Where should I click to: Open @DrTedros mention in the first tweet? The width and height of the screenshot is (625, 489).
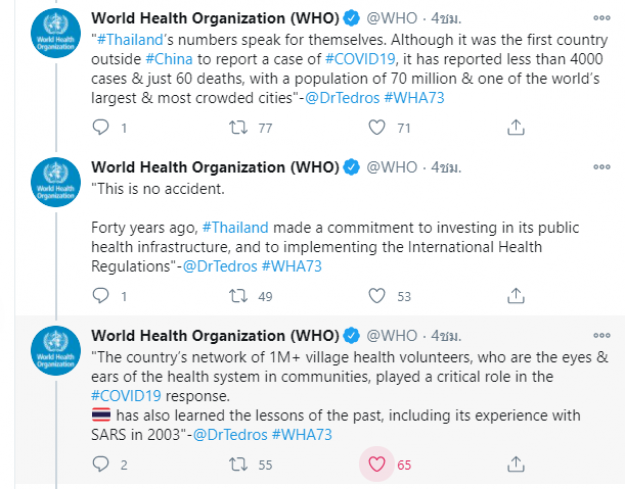point(342,98)
